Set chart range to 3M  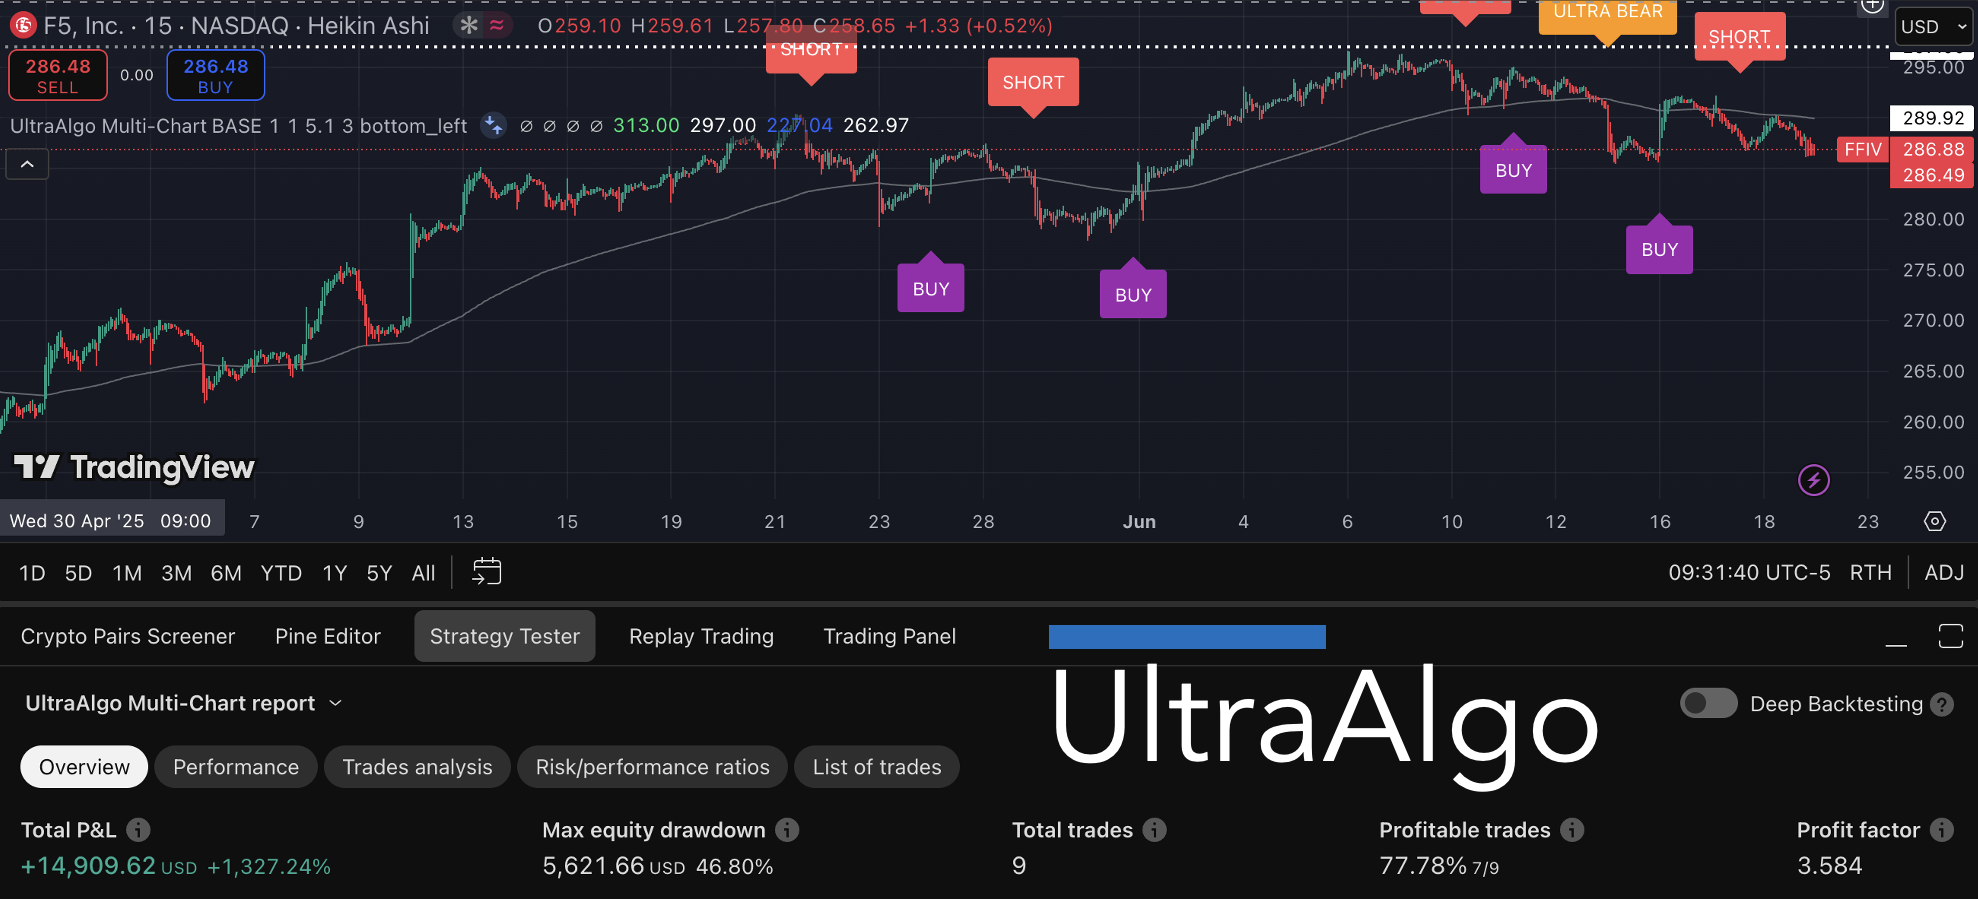coord(177,573)
